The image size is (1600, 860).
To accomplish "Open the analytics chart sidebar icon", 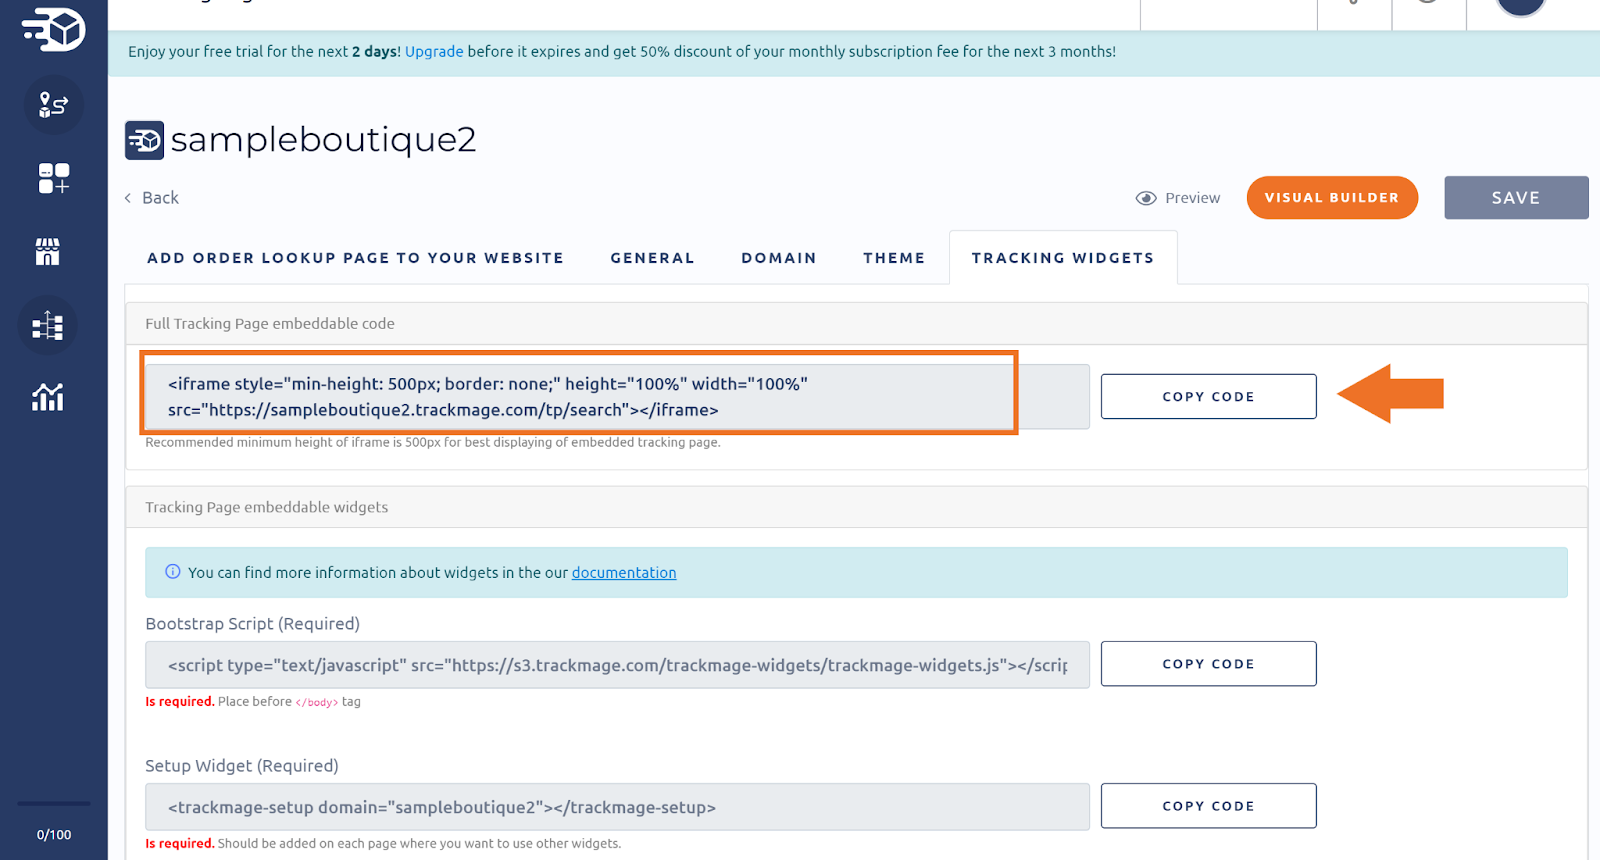I will (48, 398).
